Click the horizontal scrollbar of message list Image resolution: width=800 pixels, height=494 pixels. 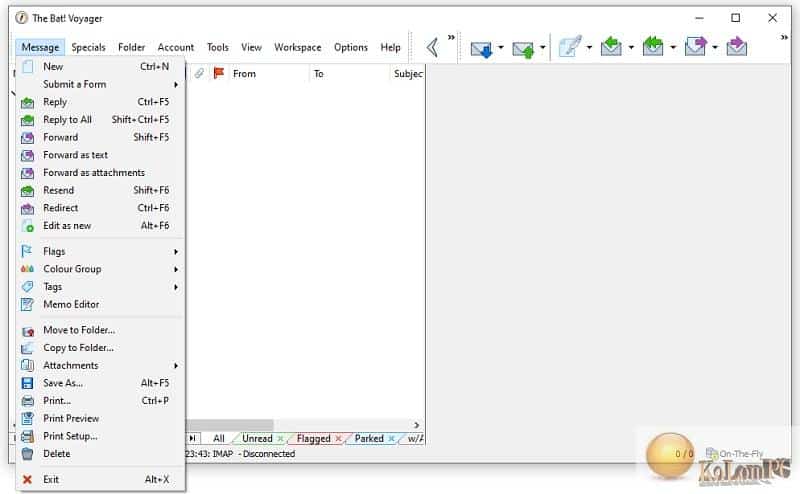click(230, 425)
